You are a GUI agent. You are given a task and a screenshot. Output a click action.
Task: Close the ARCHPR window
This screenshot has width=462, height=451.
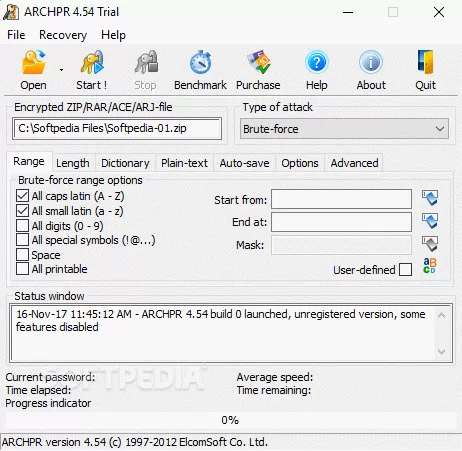[x=439, y=12]
